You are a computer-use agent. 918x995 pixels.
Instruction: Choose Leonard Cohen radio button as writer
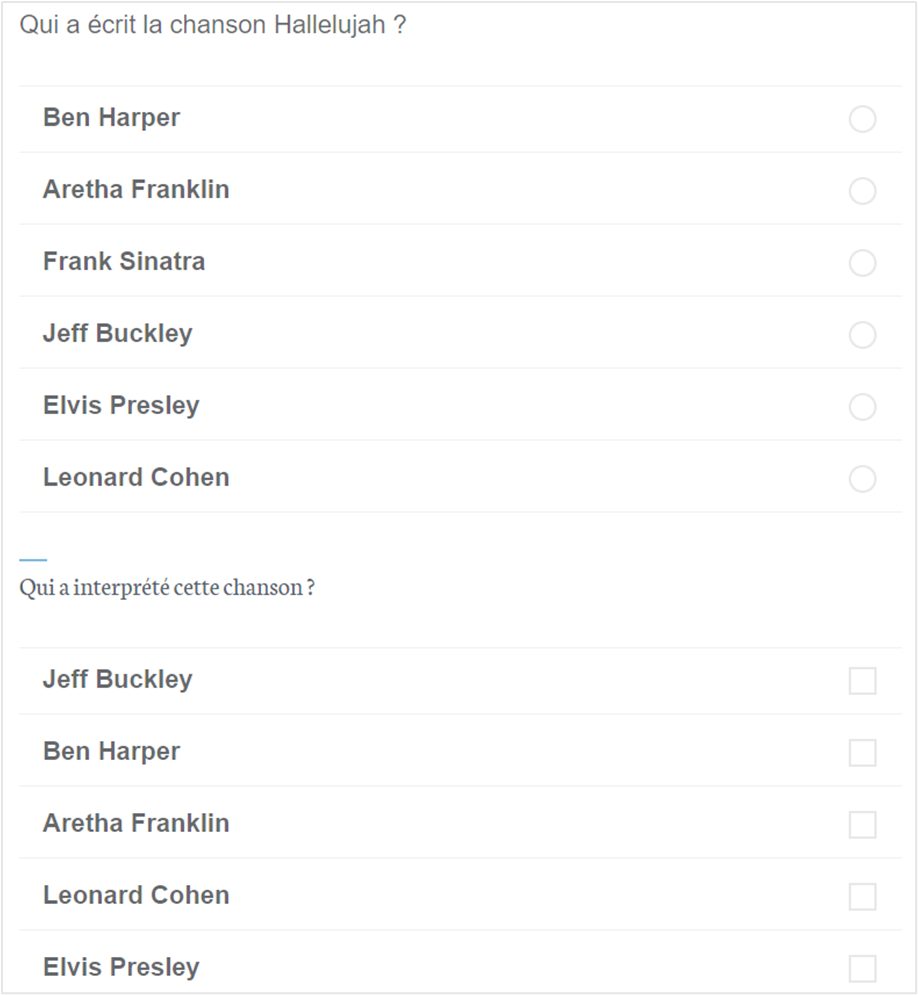pos(862,479)
